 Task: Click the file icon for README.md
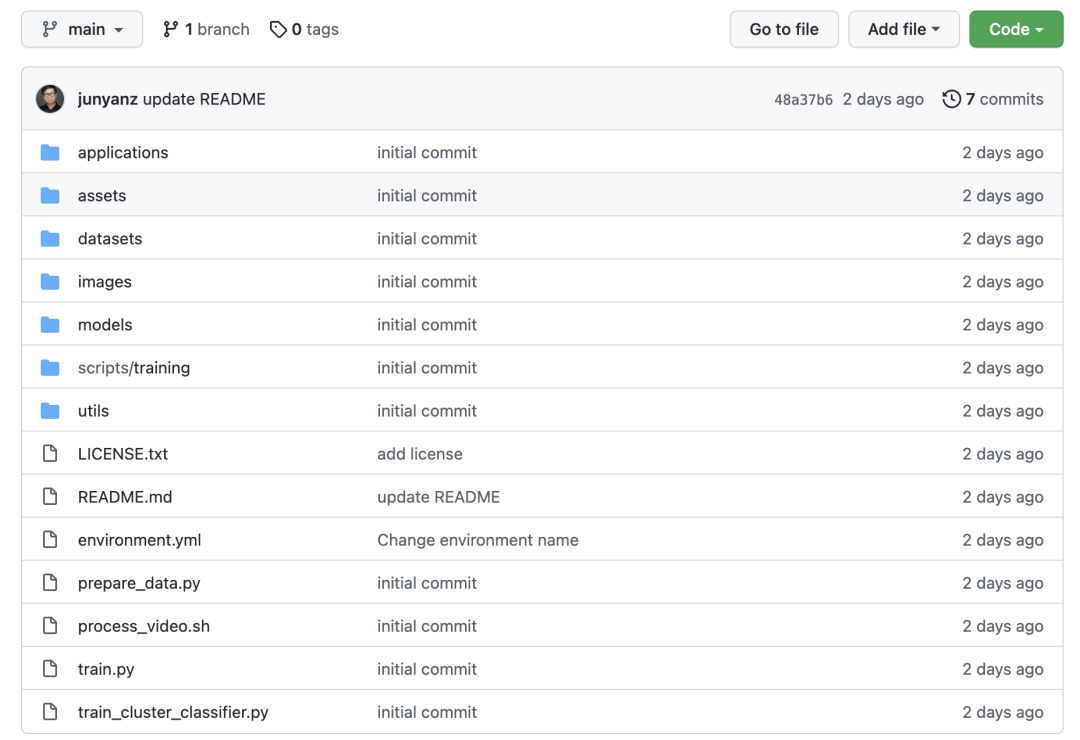click(50, 496)
